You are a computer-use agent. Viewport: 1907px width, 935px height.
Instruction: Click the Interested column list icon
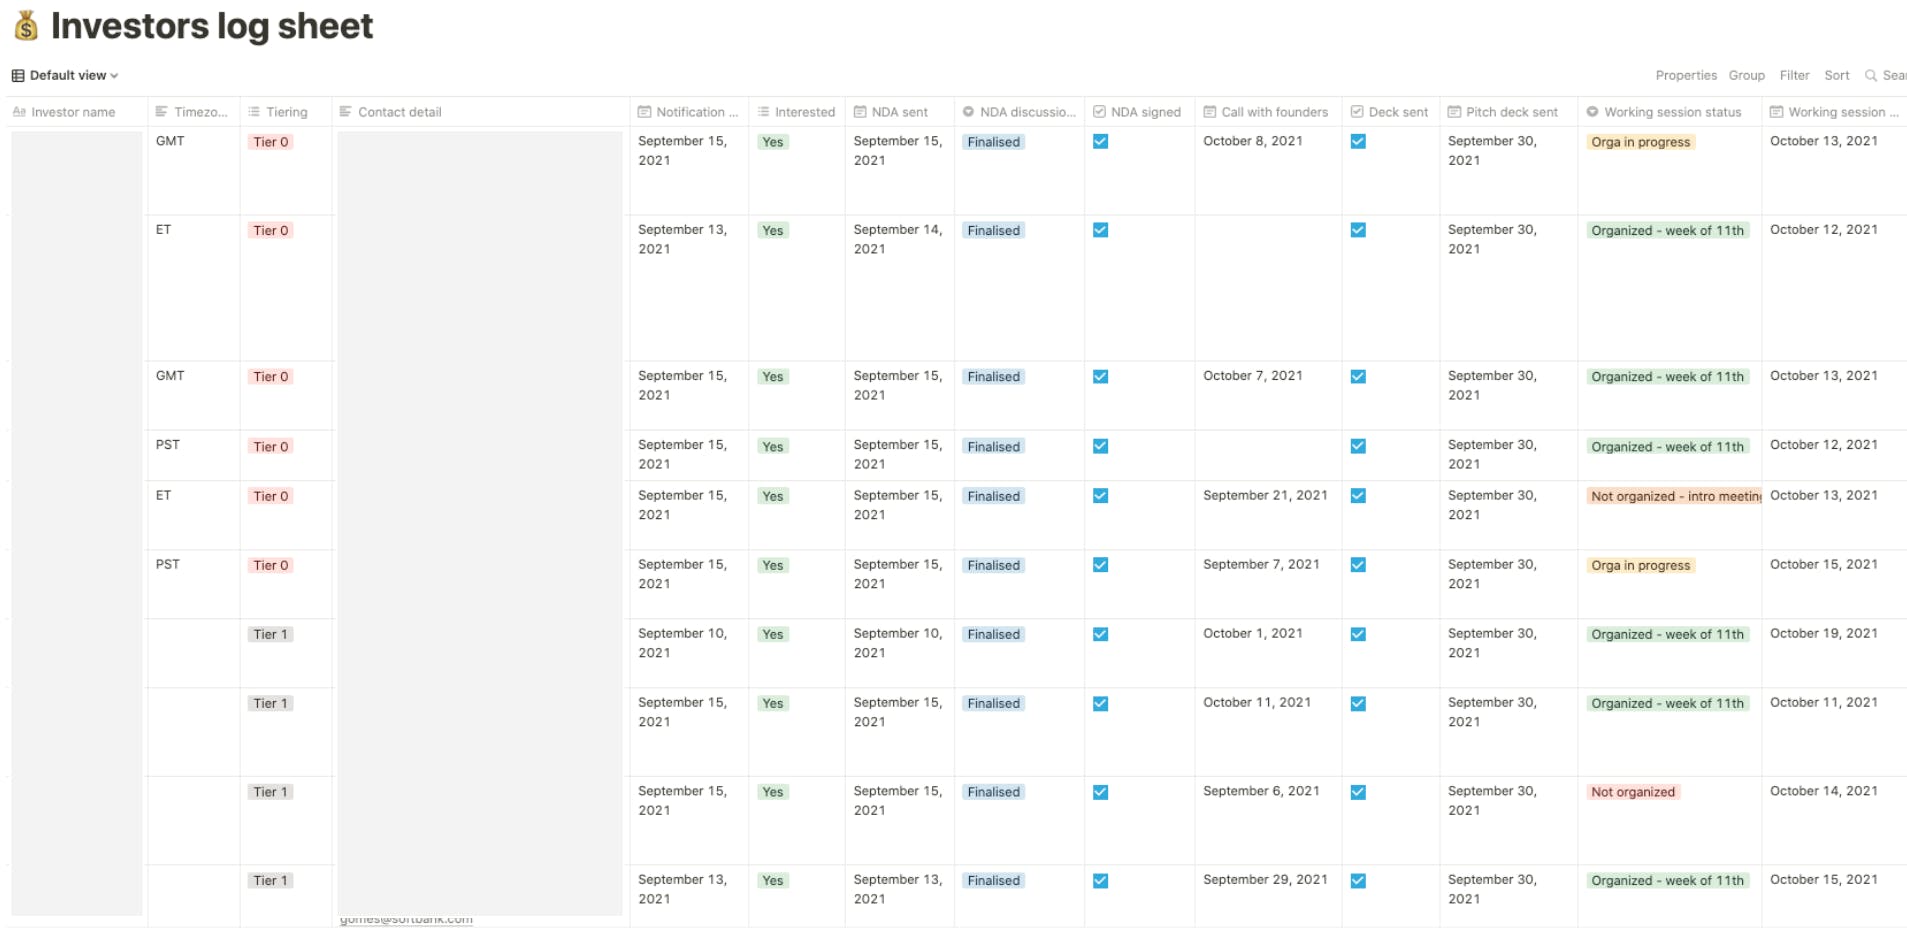coord(763,112)
